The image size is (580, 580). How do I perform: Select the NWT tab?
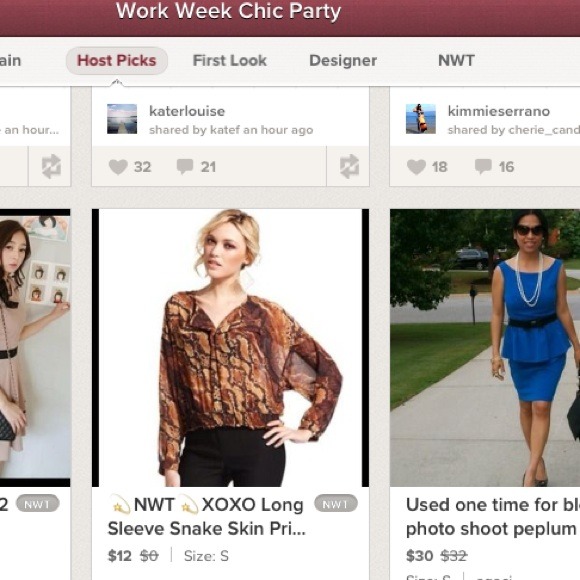click(456, 61)
